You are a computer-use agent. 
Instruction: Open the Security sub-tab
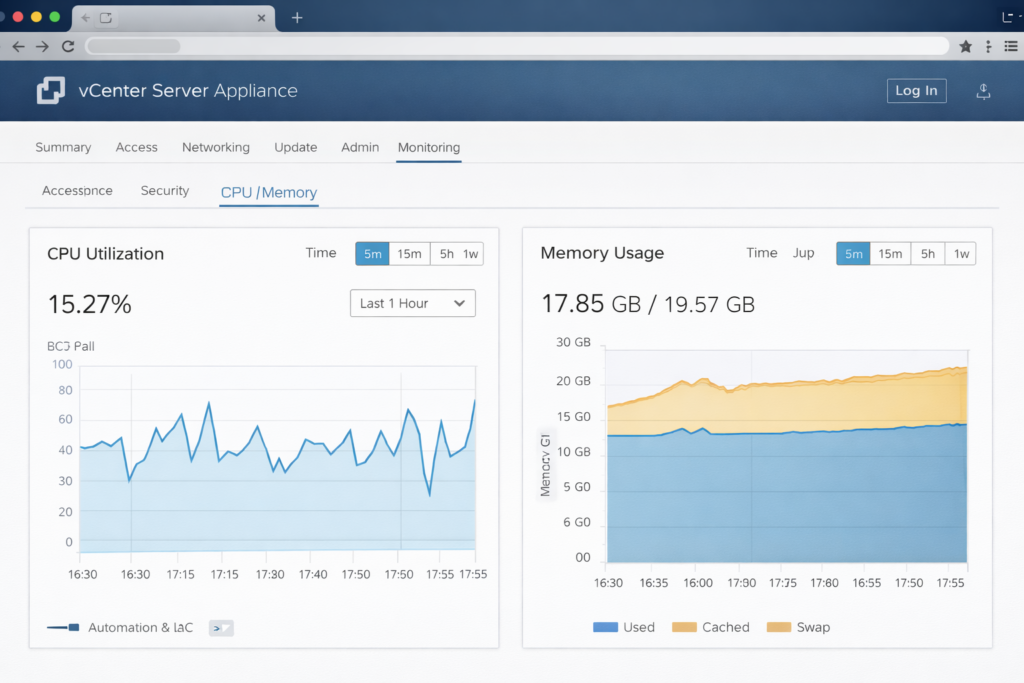[x=164, y=190]
